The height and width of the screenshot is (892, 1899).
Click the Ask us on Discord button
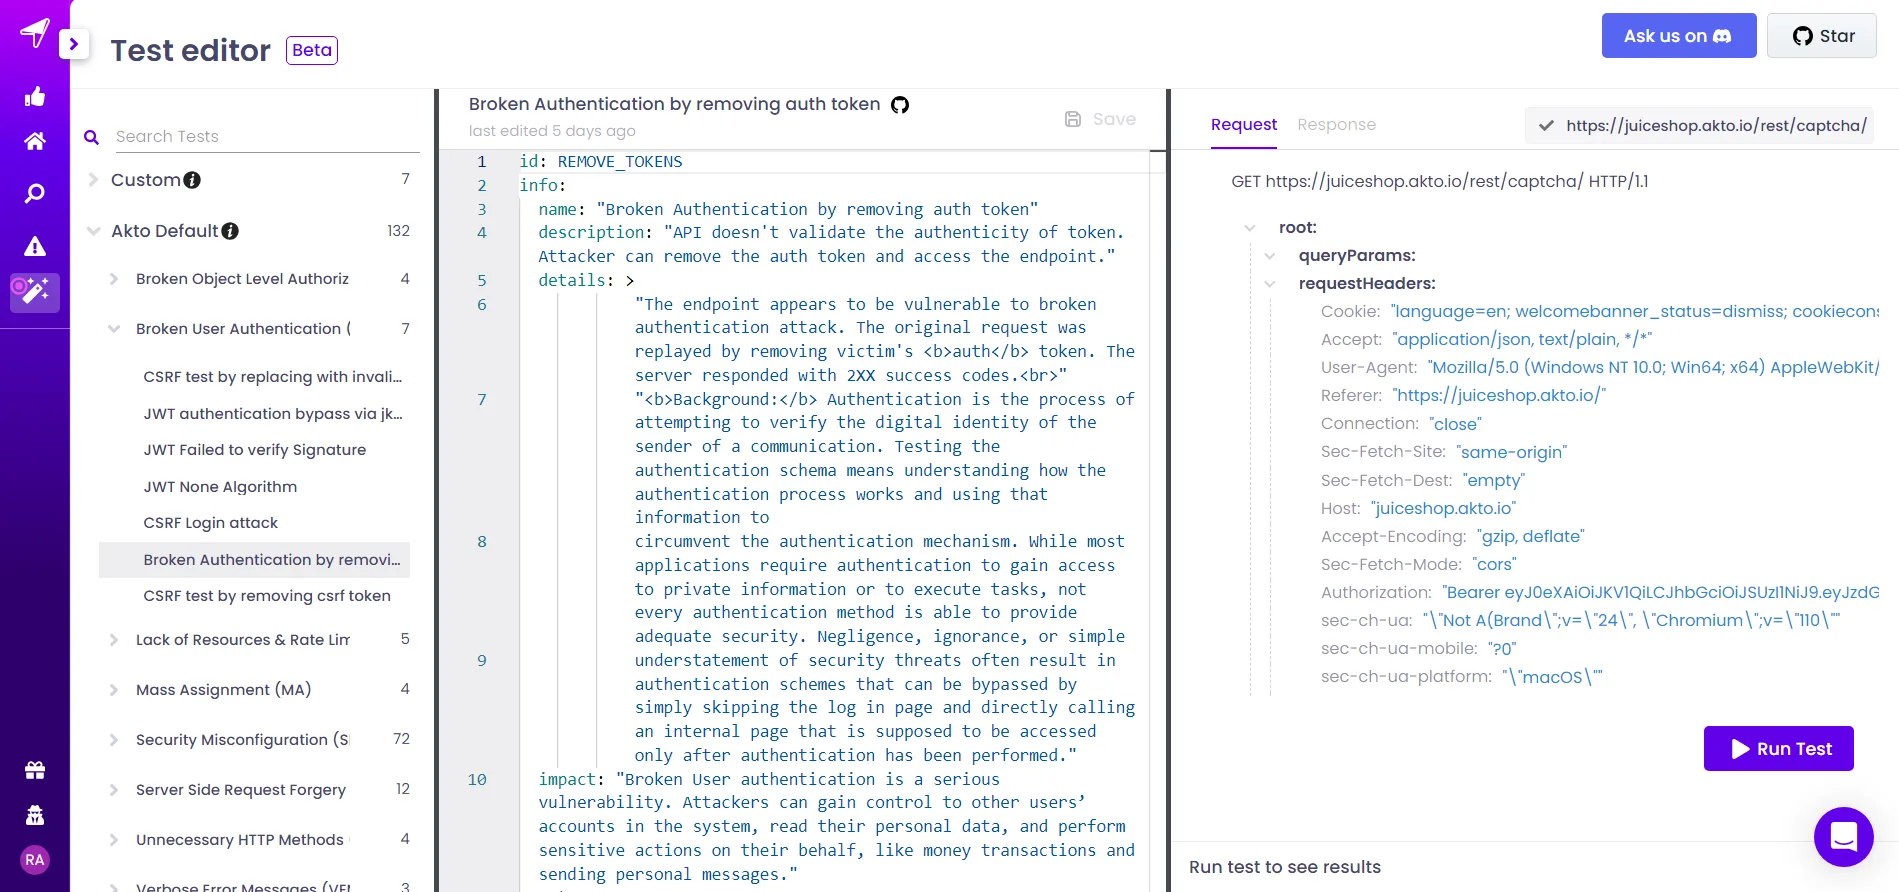tap(1679, 36)
